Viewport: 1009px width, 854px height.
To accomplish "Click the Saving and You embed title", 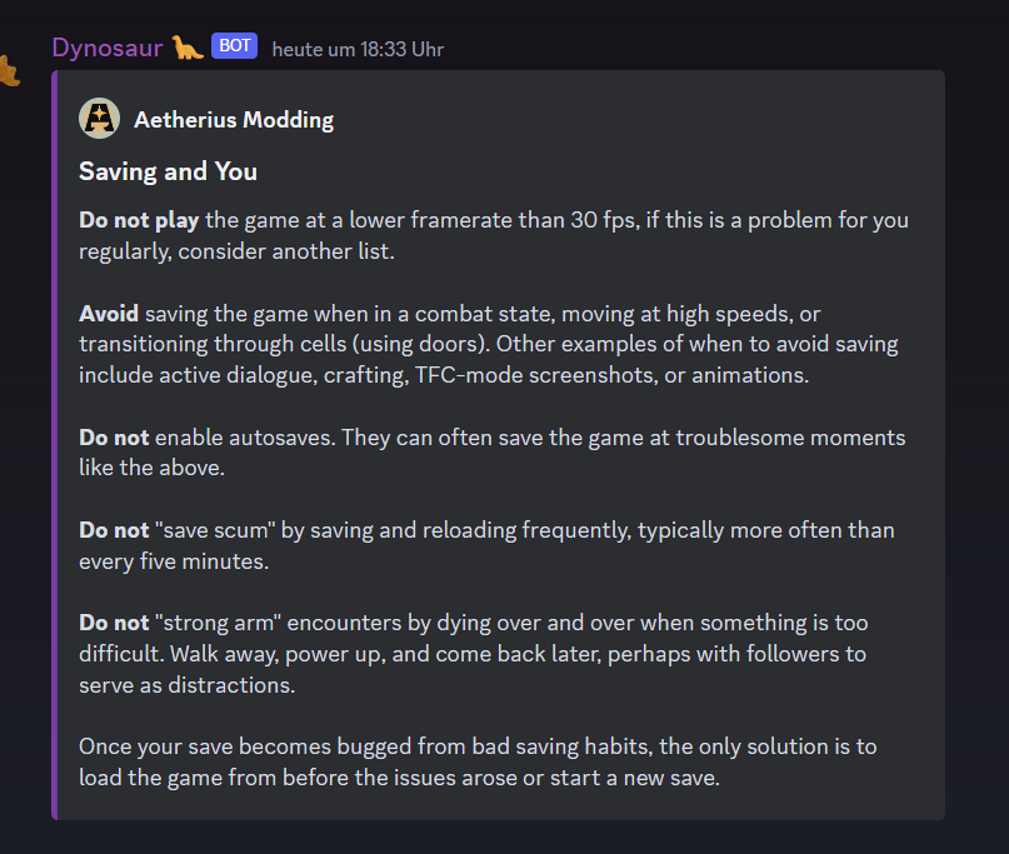I will (168, 171).
